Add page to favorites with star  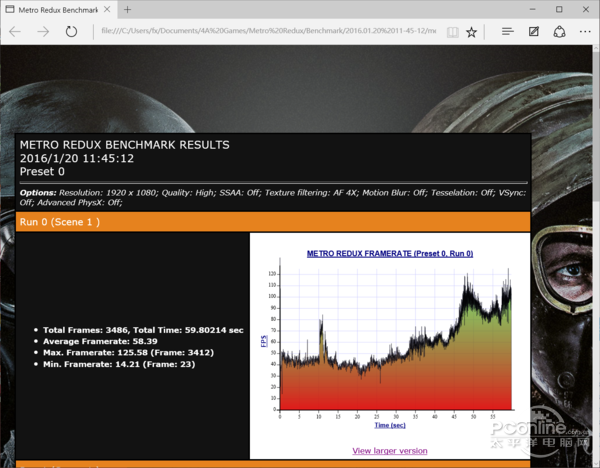471,32
